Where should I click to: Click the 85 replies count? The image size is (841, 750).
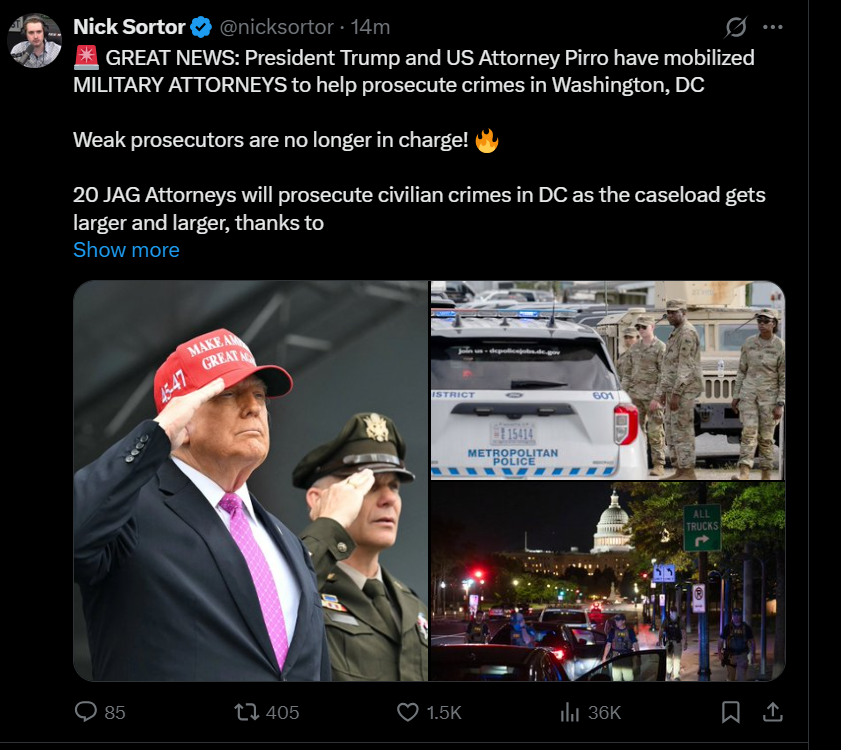[115, 712]
